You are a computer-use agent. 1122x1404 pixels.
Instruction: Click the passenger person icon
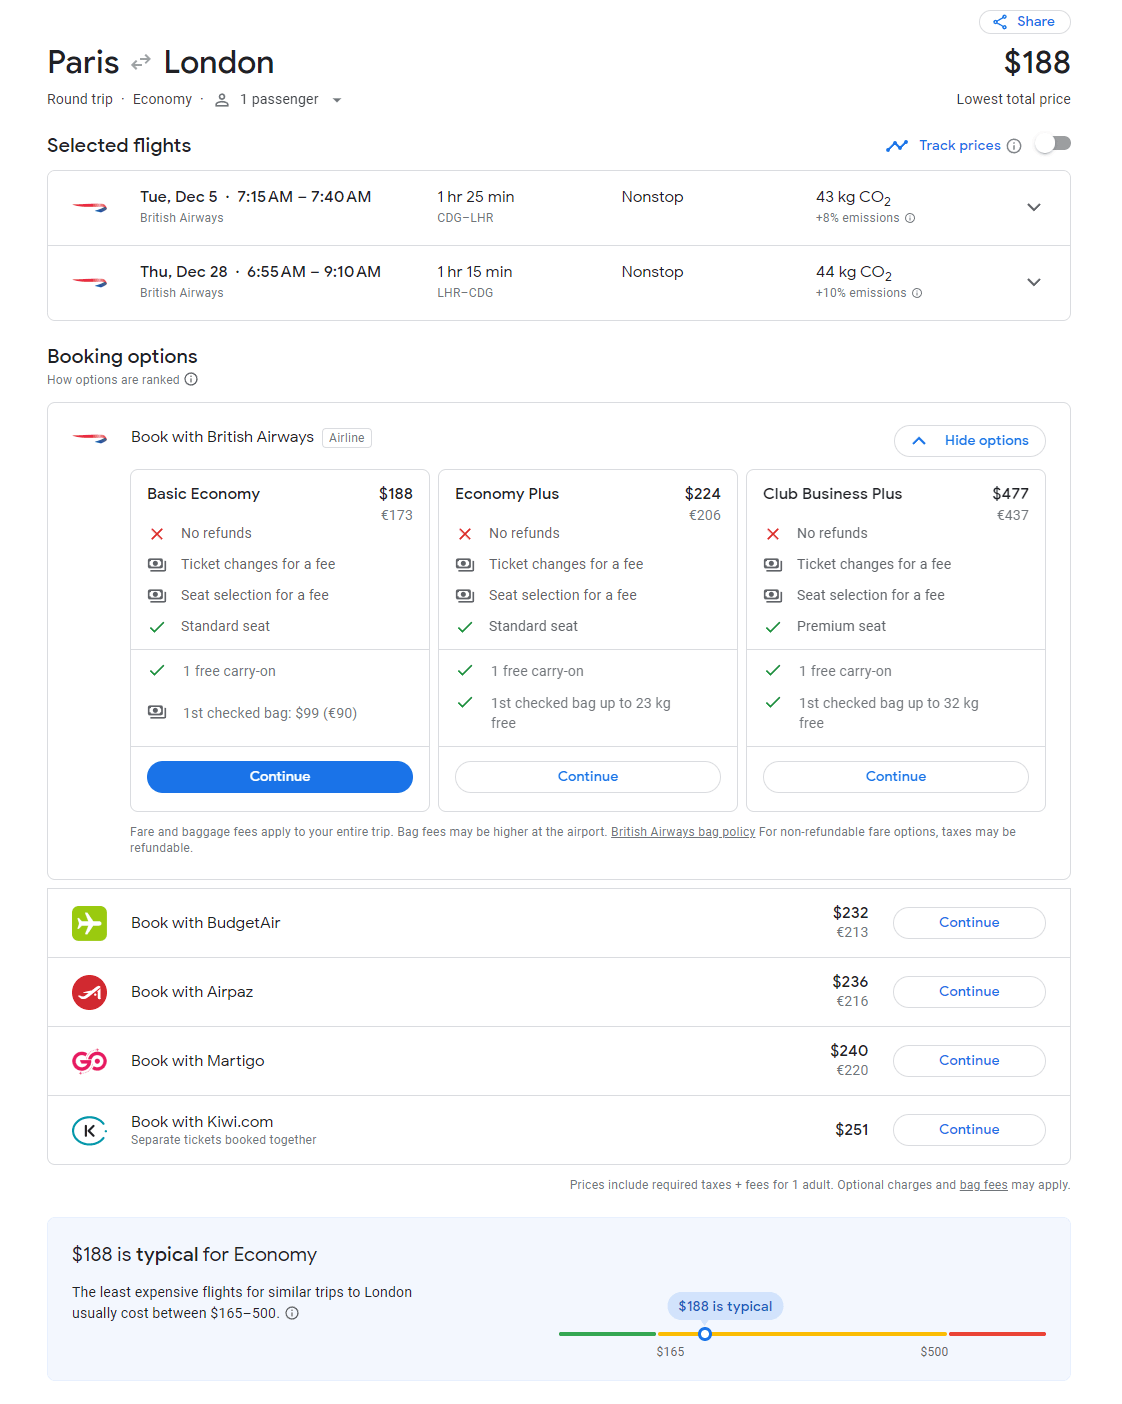pyautogui.click(x=222, y=100)
